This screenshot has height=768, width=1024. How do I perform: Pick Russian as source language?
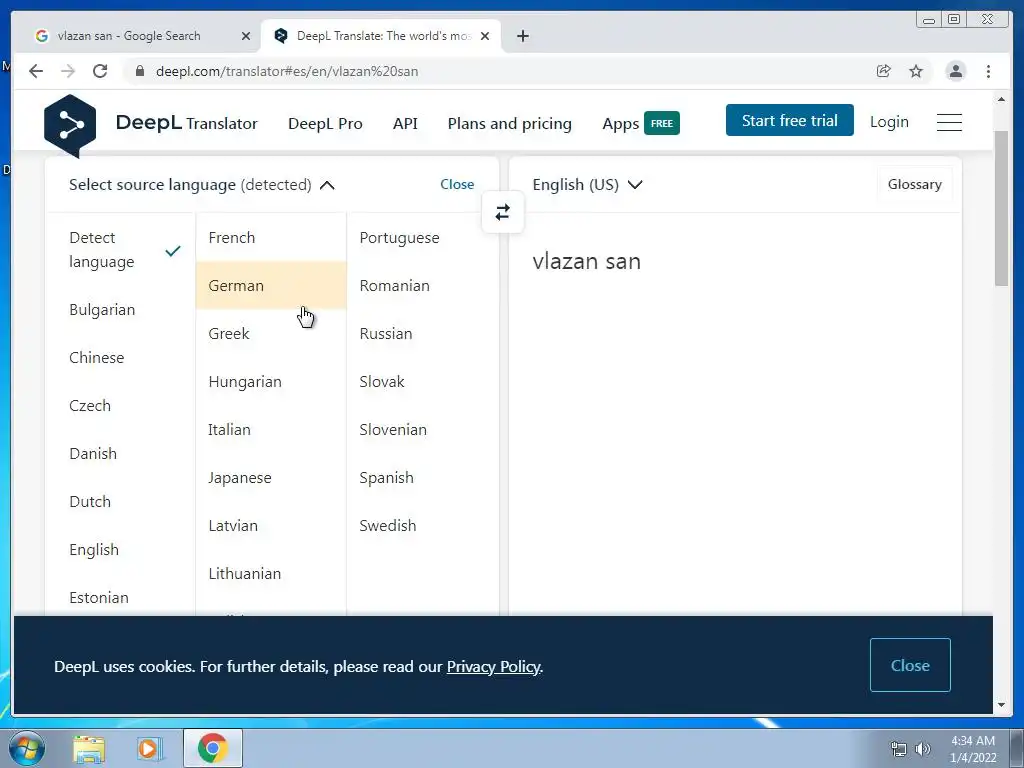pyautogui.click(x=422, y=334)
